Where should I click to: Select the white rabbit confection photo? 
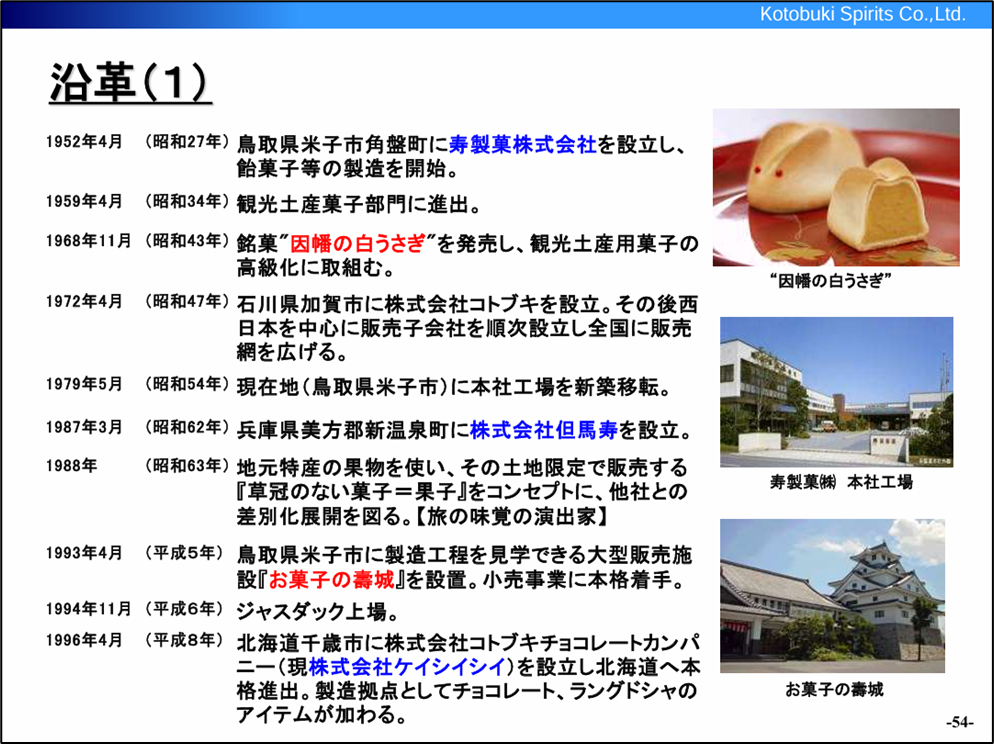[835, 187]
